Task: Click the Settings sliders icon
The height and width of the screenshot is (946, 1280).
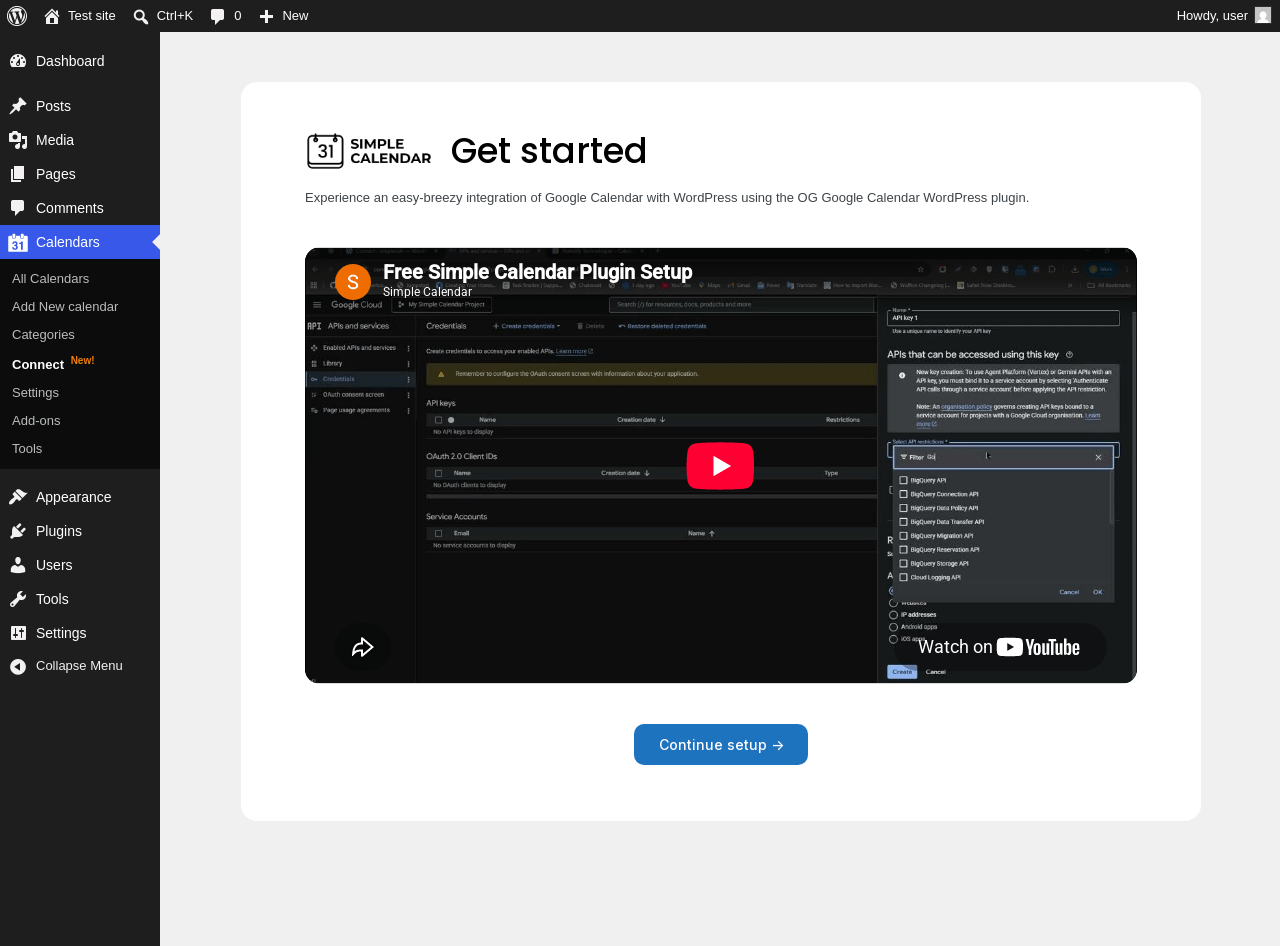Action: 18,633
